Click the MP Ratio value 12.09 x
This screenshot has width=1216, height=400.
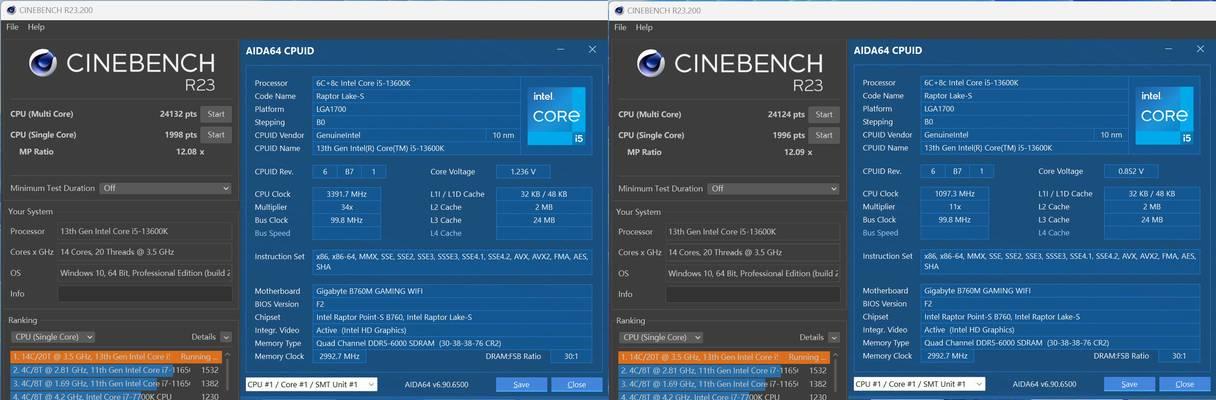click(798, 152)
